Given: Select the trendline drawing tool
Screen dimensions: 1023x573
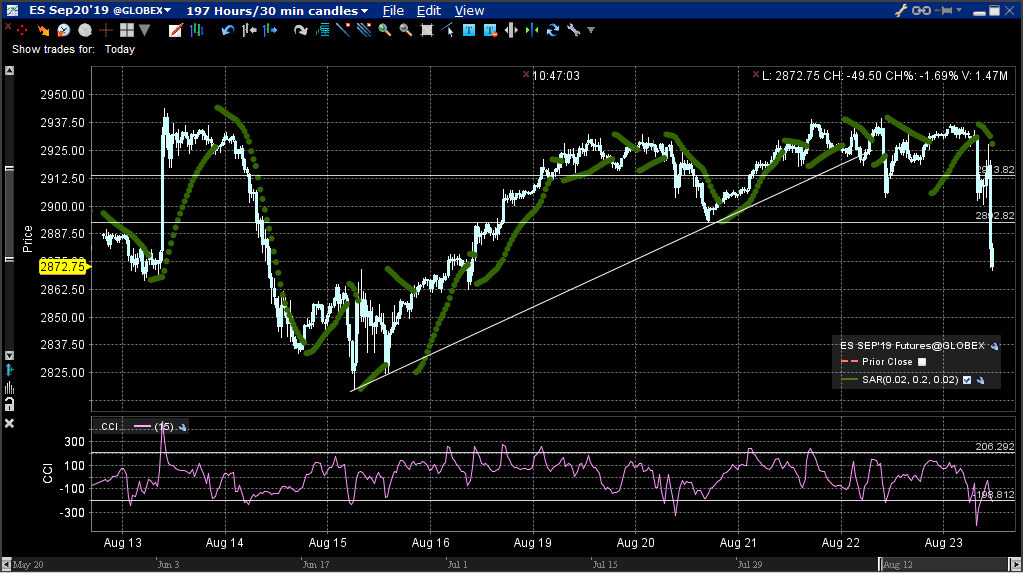Looking at the screenshot, I should [343, 30].
